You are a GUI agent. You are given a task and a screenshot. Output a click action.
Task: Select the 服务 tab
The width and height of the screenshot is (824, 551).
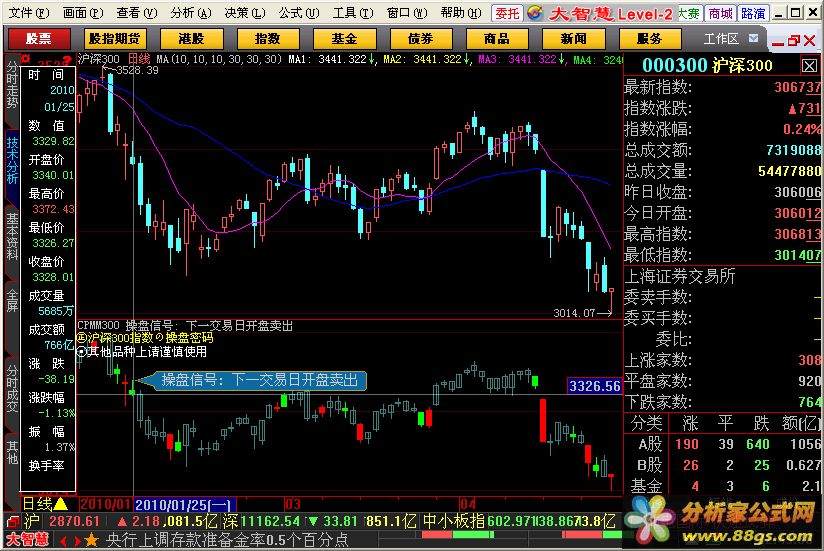tap(650, 38)
